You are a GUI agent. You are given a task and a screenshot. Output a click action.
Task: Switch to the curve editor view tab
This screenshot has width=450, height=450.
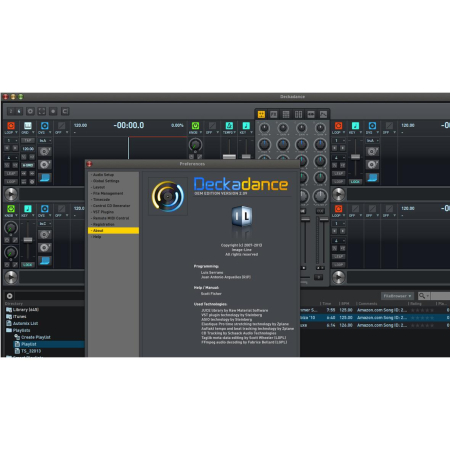tap(323, 115)
